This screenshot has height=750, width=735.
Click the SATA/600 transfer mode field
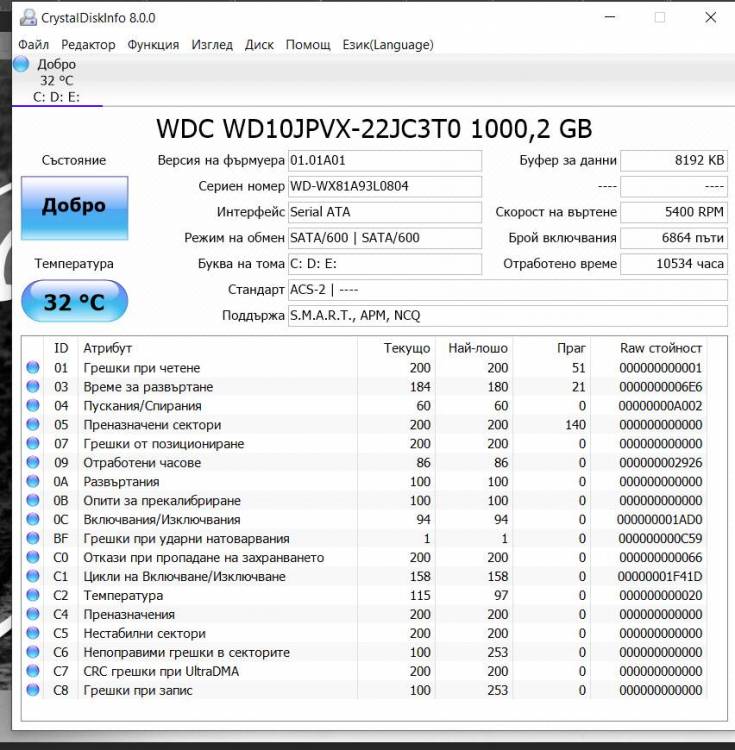coord(385,238)
